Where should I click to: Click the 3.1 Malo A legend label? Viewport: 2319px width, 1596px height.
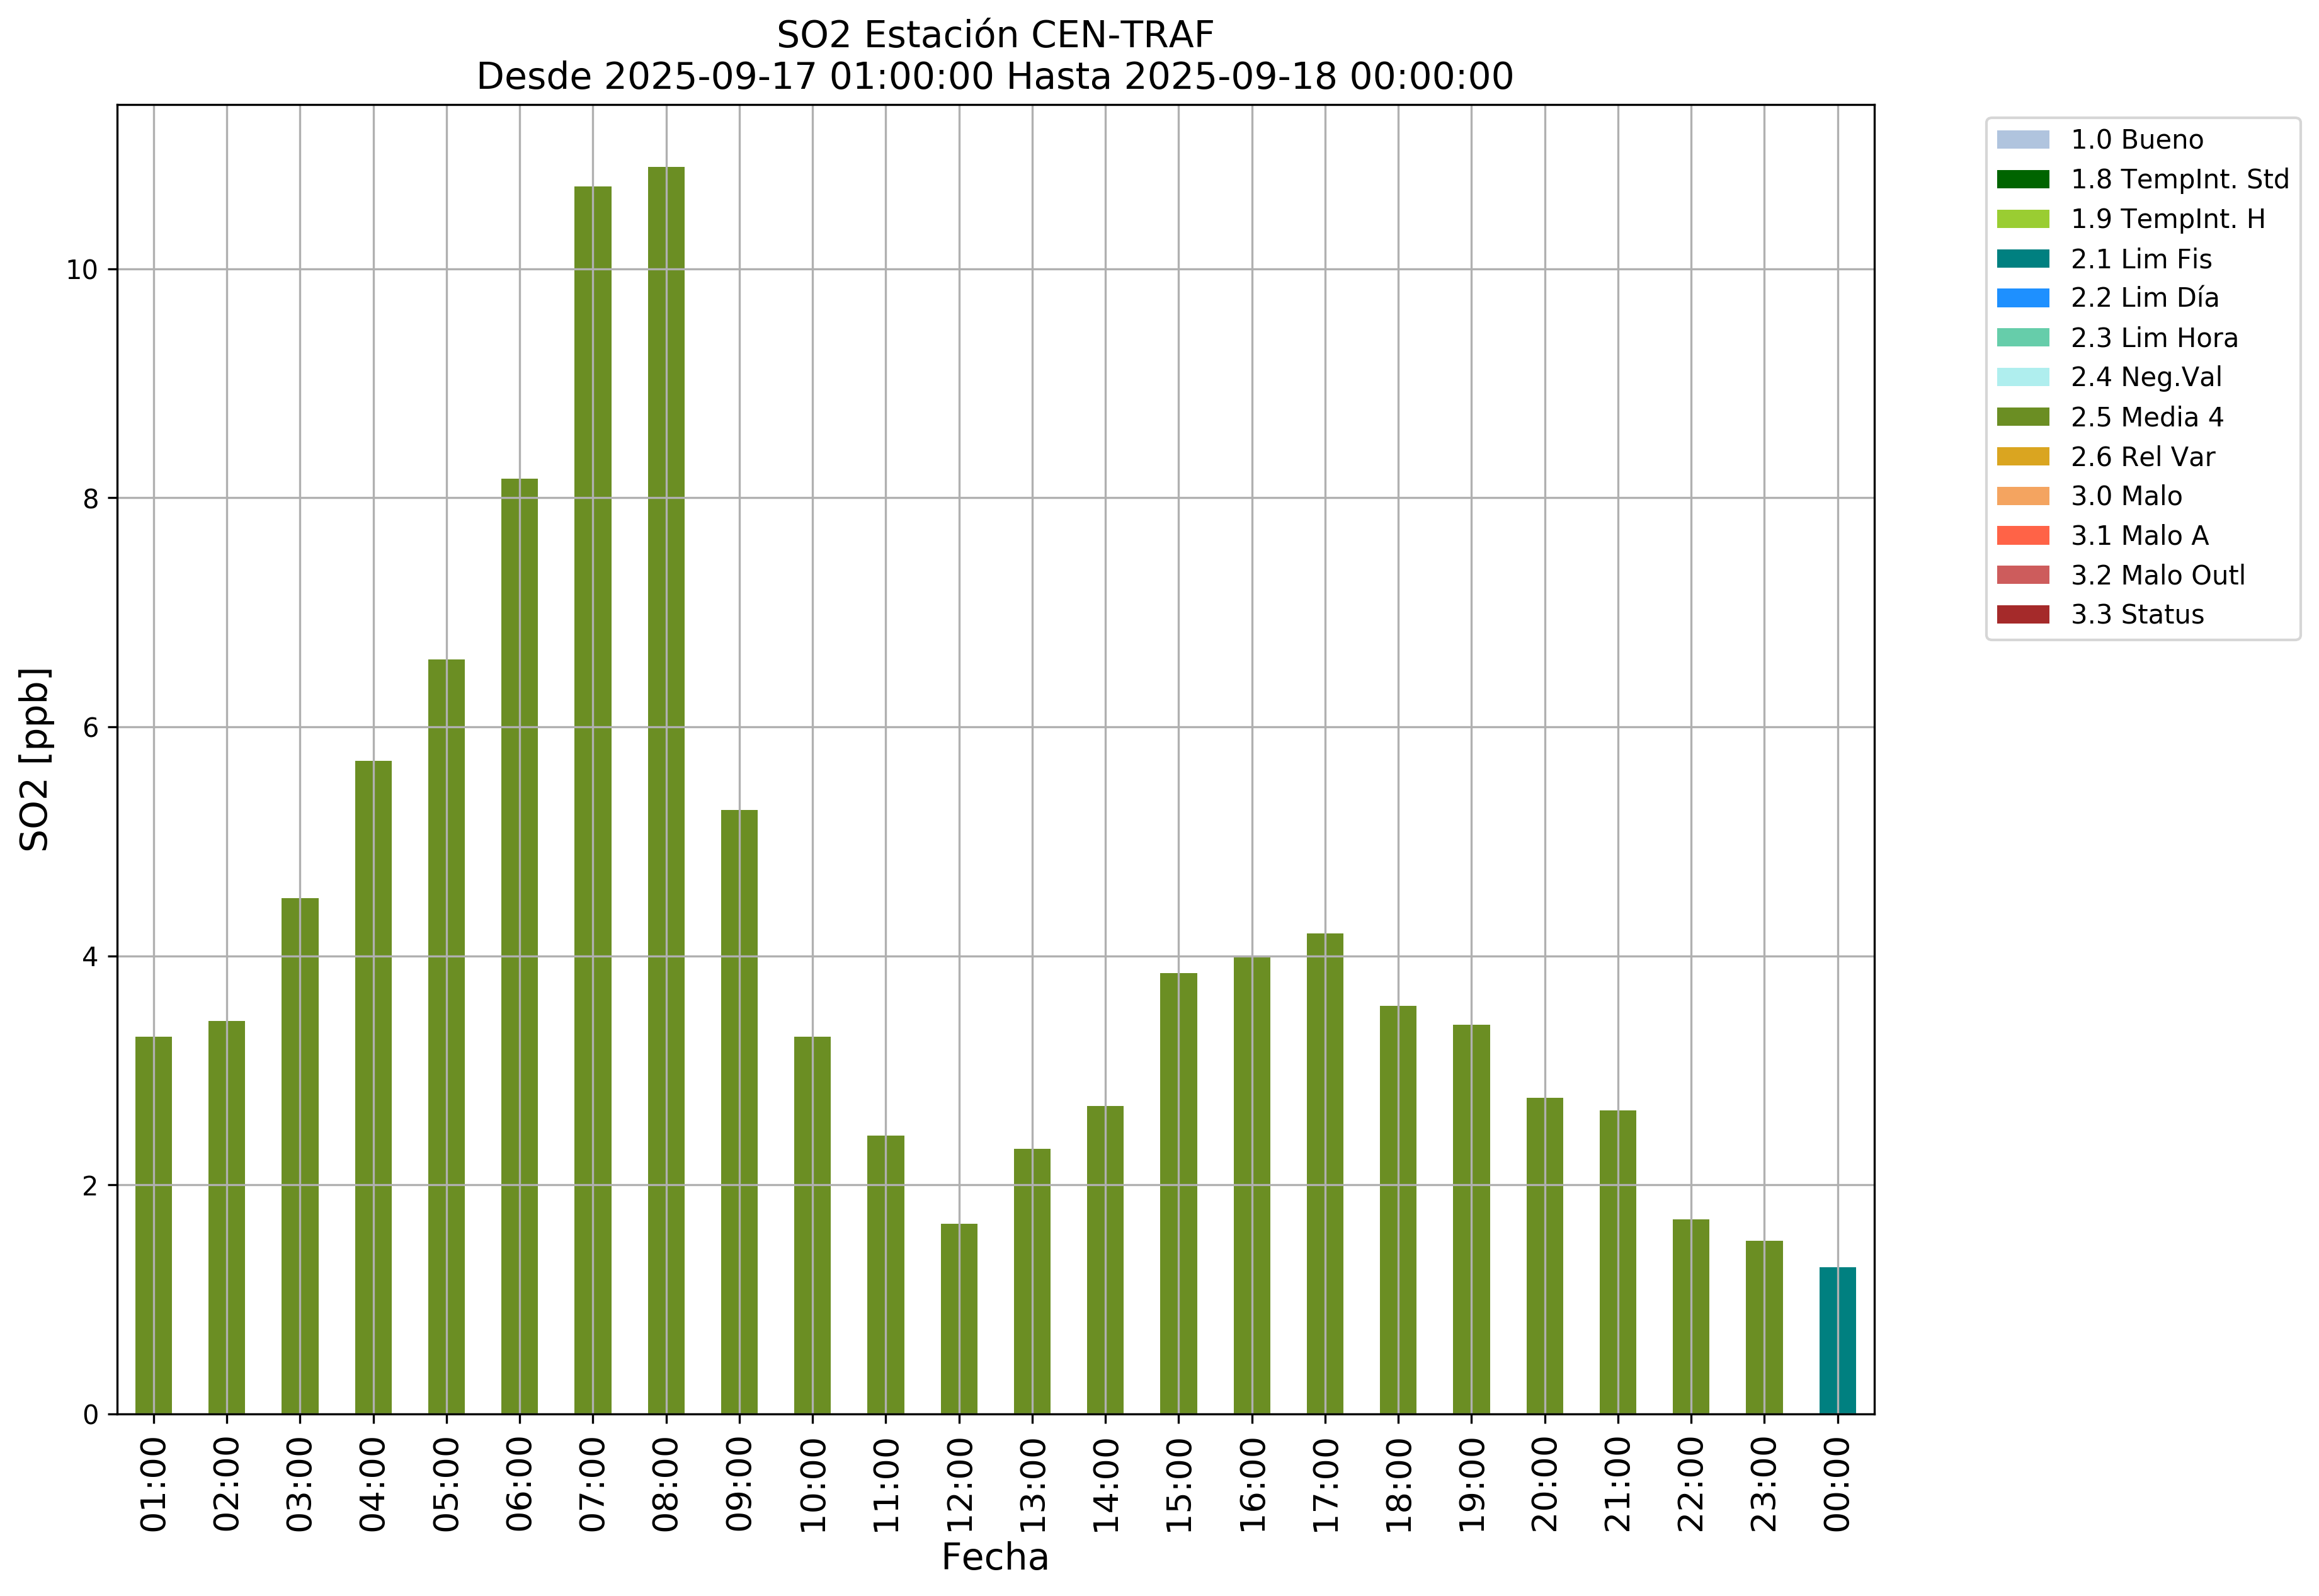point(2139,536)
